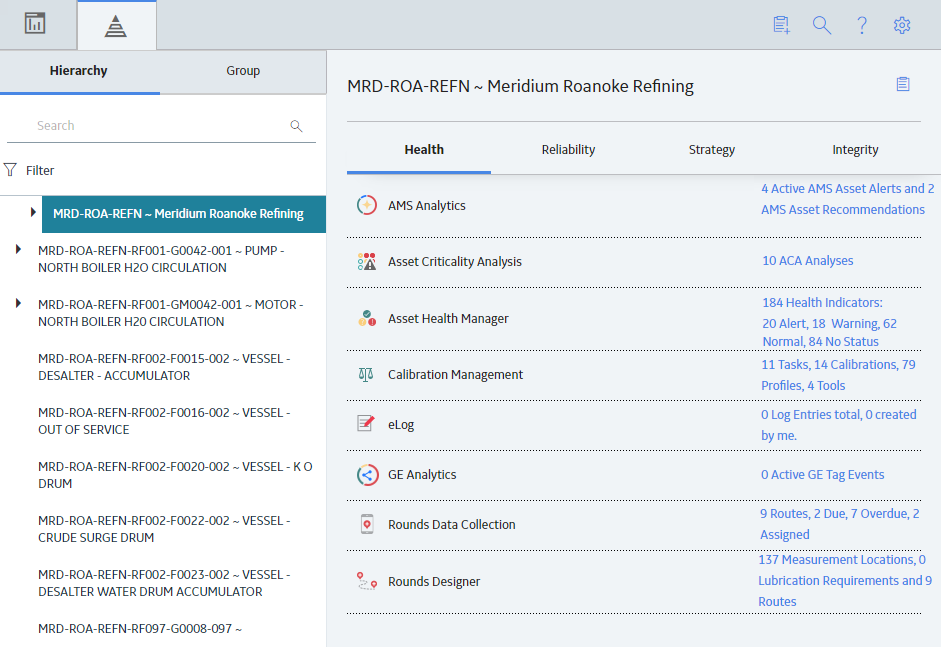This screenshot has width=941, height=647.
Task: Click the Calibration Management scales icon
Action: [365, 375]
